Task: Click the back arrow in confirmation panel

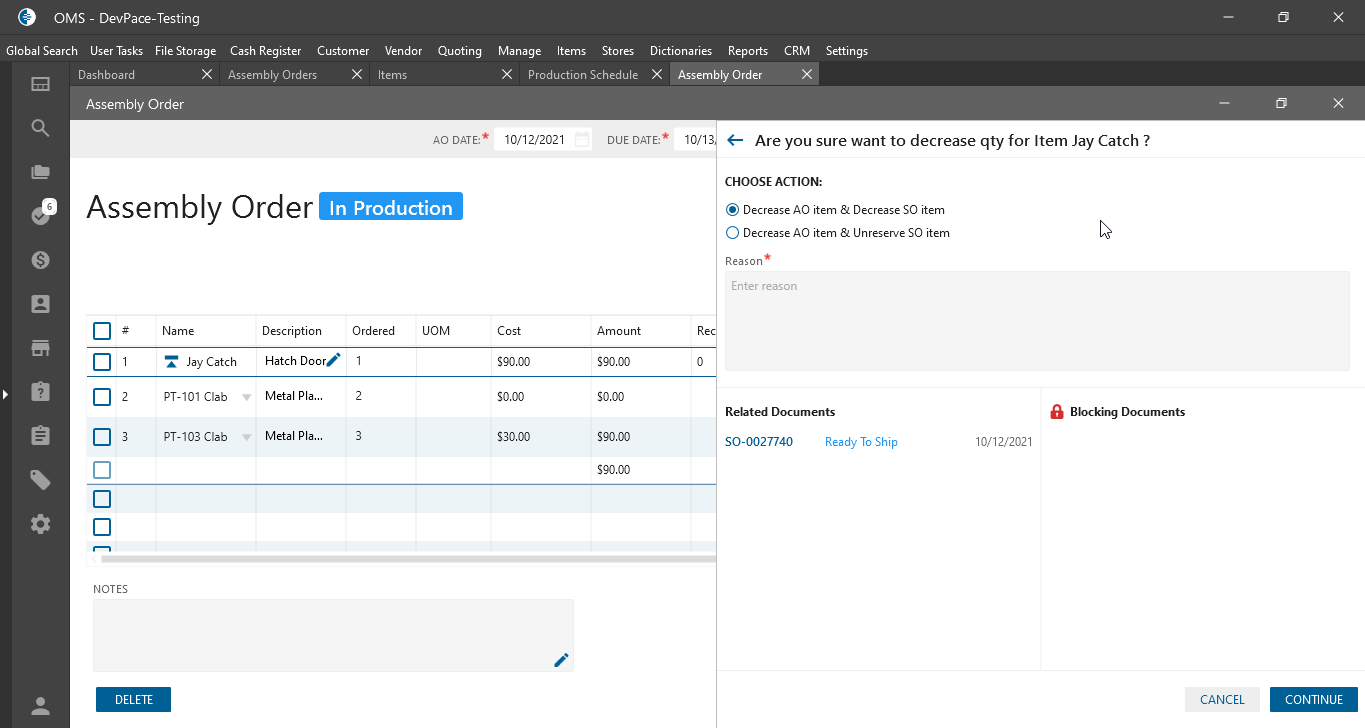Action: 735,141
